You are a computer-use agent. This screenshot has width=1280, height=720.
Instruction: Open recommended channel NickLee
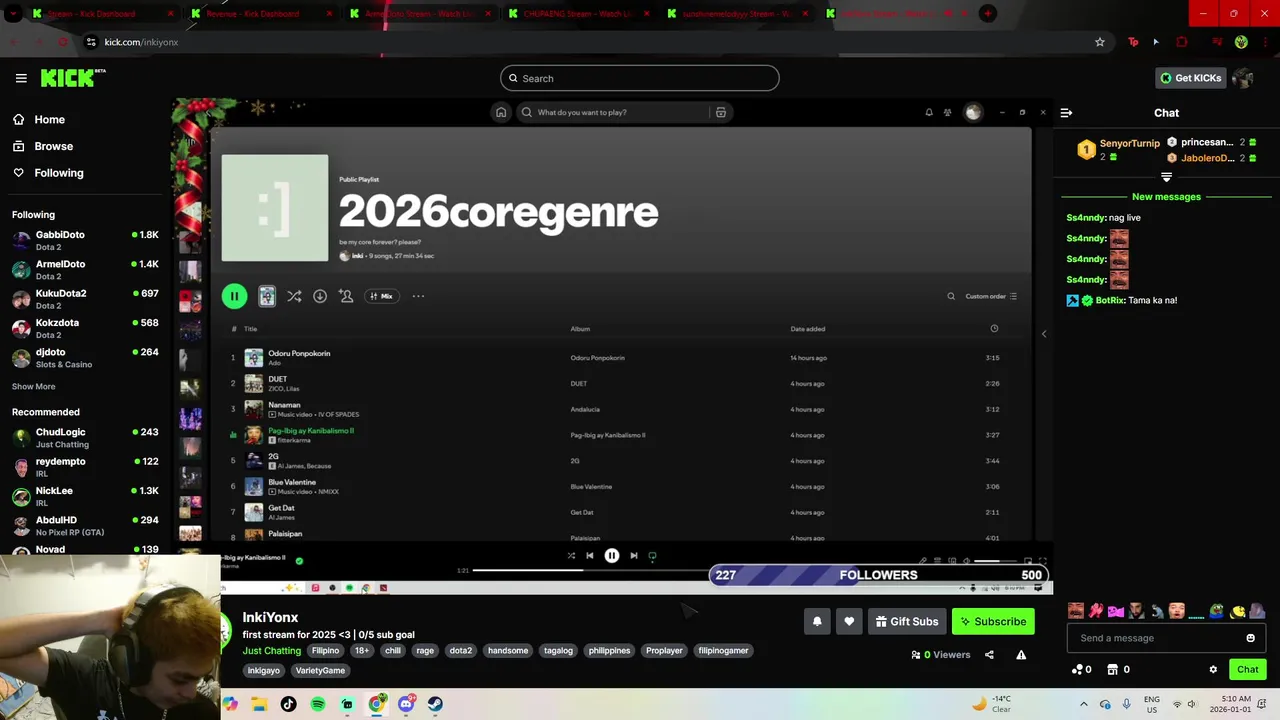click(85, 496)
